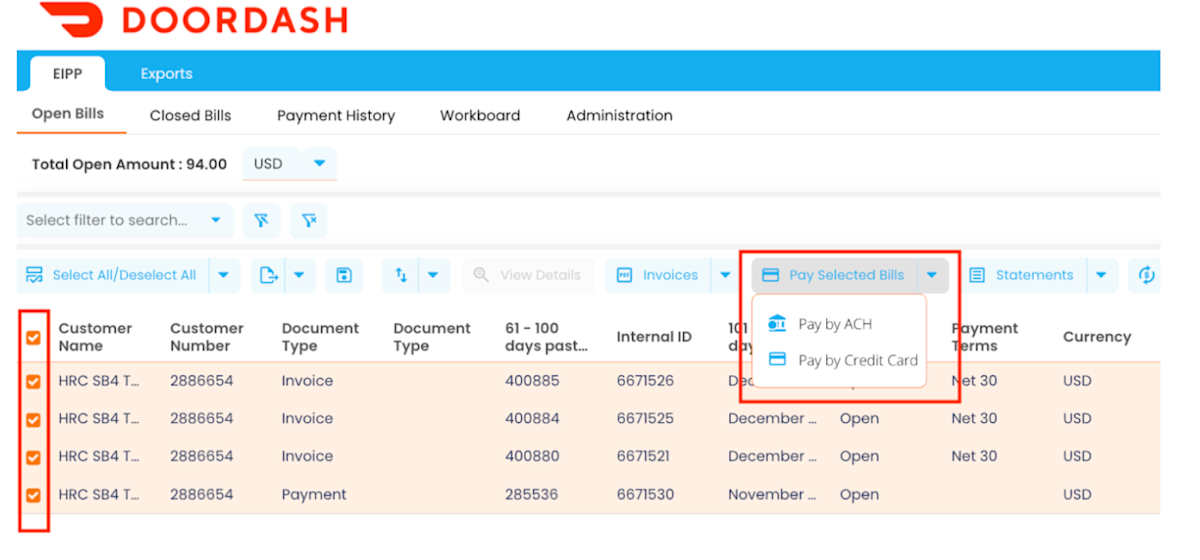Click the card icon beside Pay by Credit Card
The width and height of the screenshot is (1200, 560).
tap(777, 360)
